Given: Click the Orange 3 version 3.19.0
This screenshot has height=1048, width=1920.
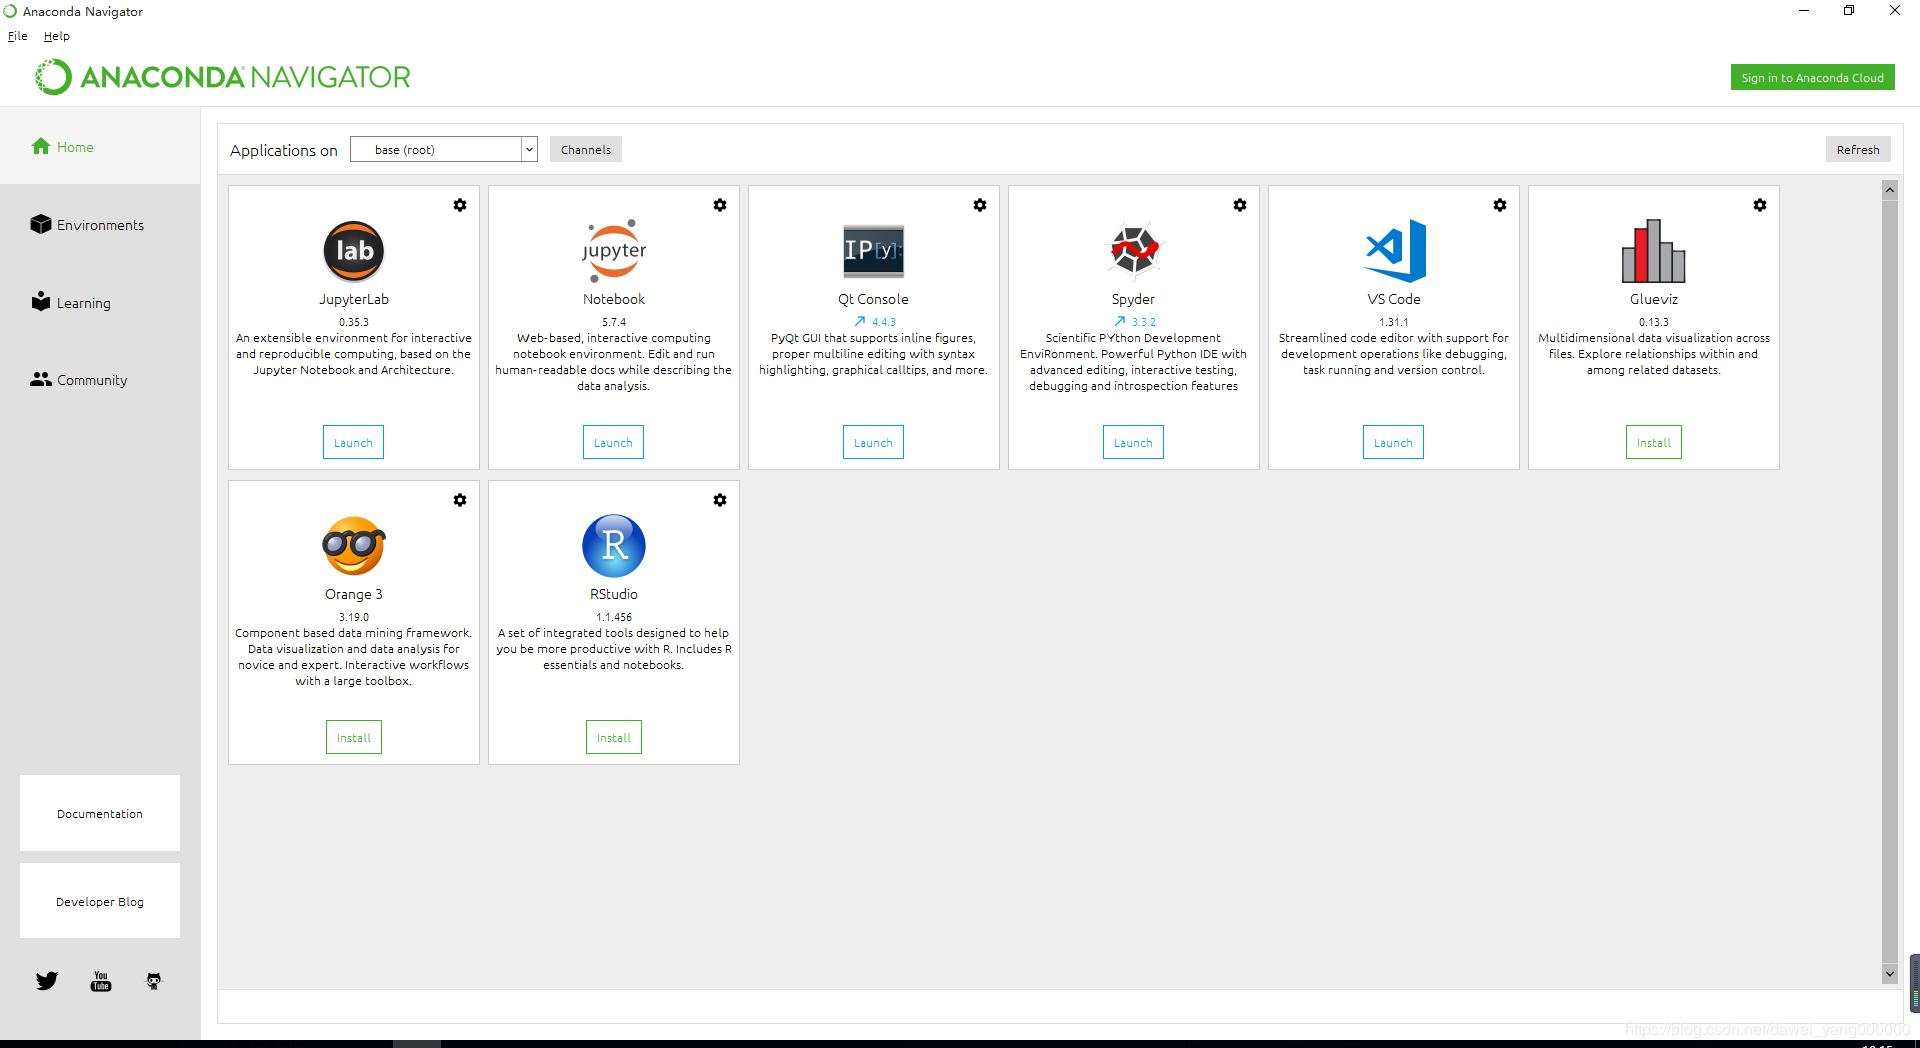Looking at the screenshot, I should [354, 617].
